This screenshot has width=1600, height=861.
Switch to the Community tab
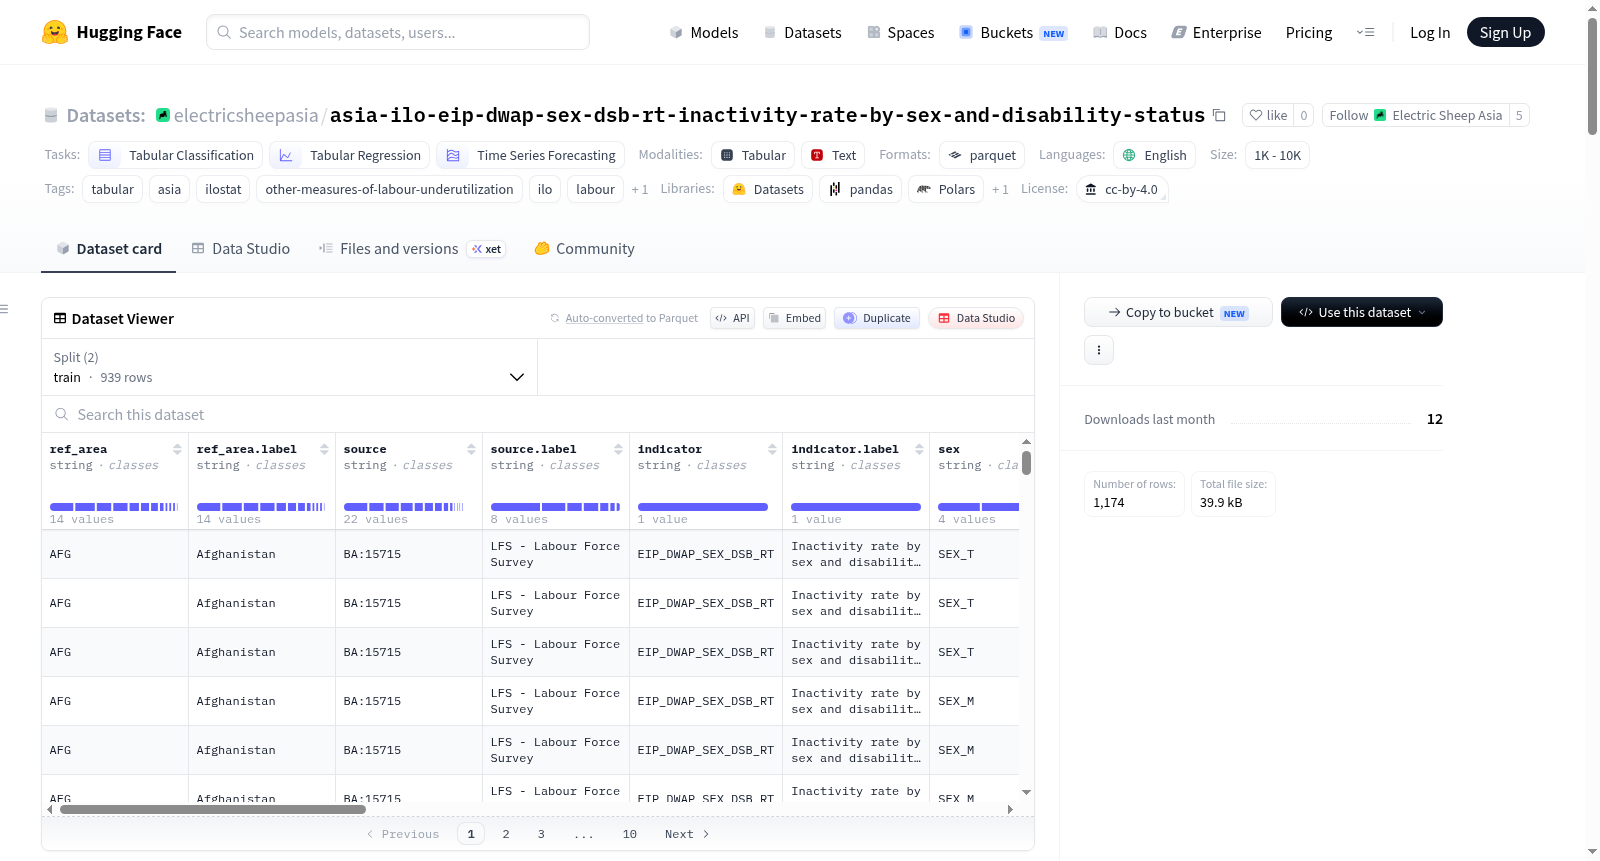(584, 249)
